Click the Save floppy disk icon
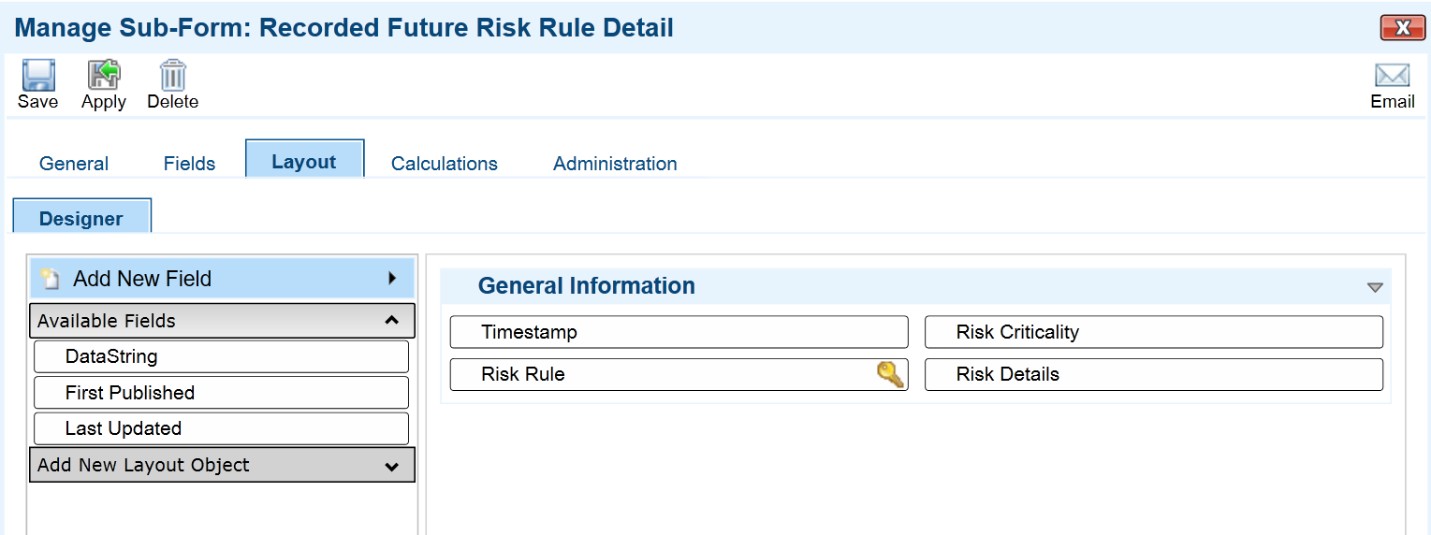The image size is (1431, 535). click(x=38, y=75)
